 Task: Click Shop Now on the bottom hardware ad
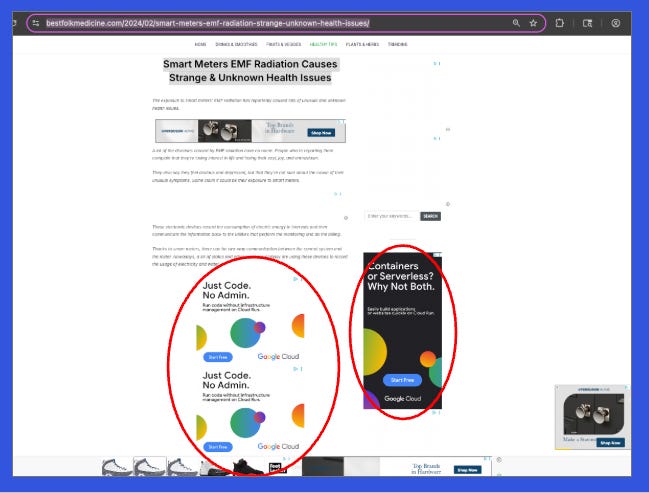(468, 470)
